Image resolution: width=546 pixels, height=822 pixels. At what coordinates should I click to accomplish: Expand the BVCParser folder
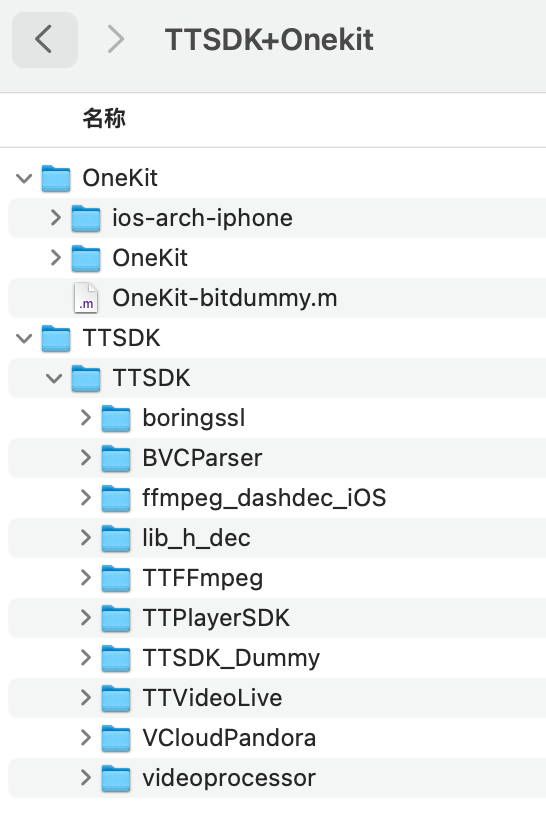[x=86, y=458]
